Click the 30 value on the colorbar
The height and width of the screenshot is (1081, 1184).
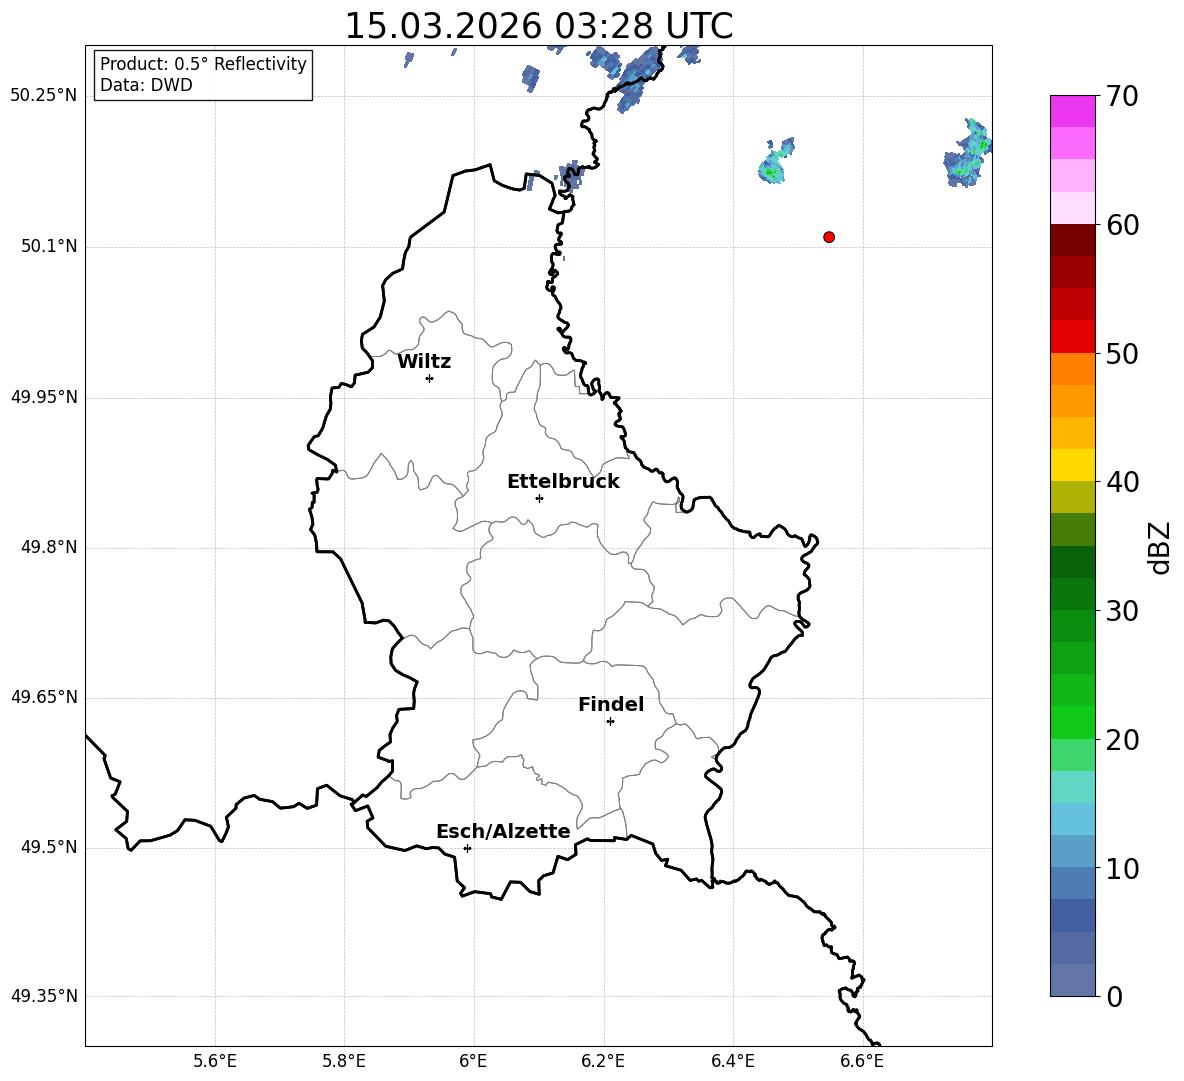pyautogui.click(x=1121, y=611)
